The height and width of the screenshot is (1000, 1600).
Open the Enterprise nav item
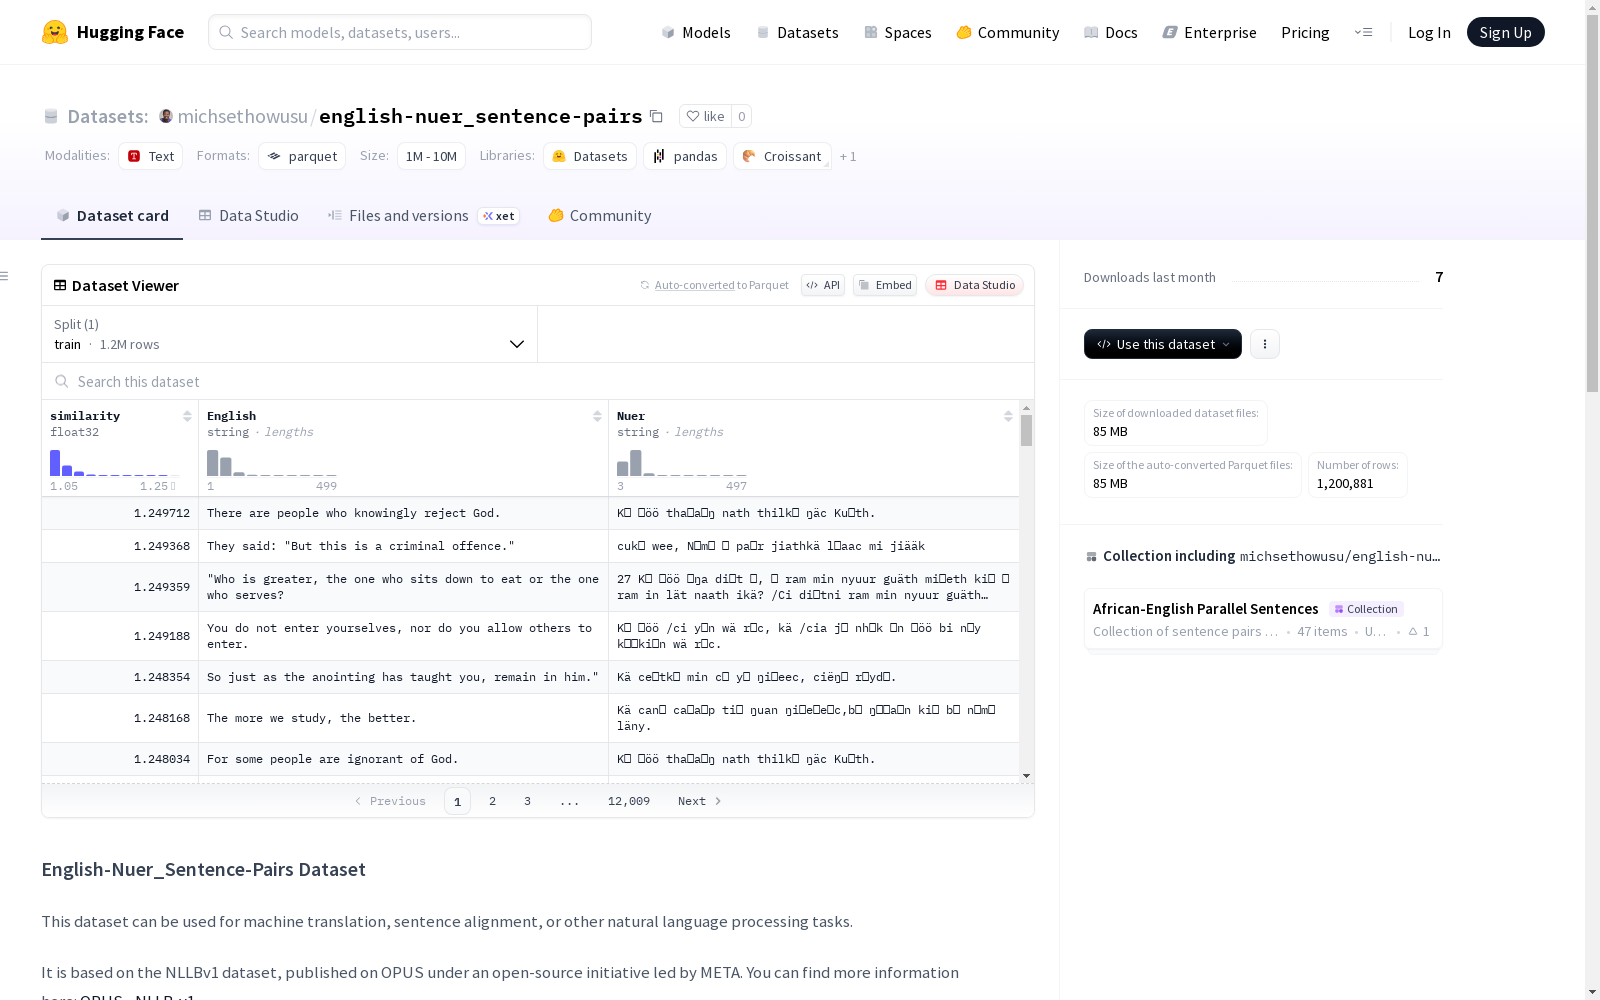pos(1209,32)
